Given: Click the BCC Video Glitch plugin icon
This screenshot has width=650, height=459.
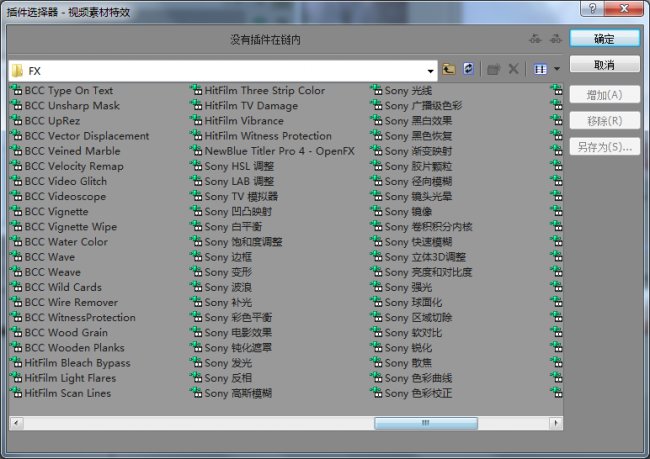Looking at the screenshot, I should click(16, 181).
